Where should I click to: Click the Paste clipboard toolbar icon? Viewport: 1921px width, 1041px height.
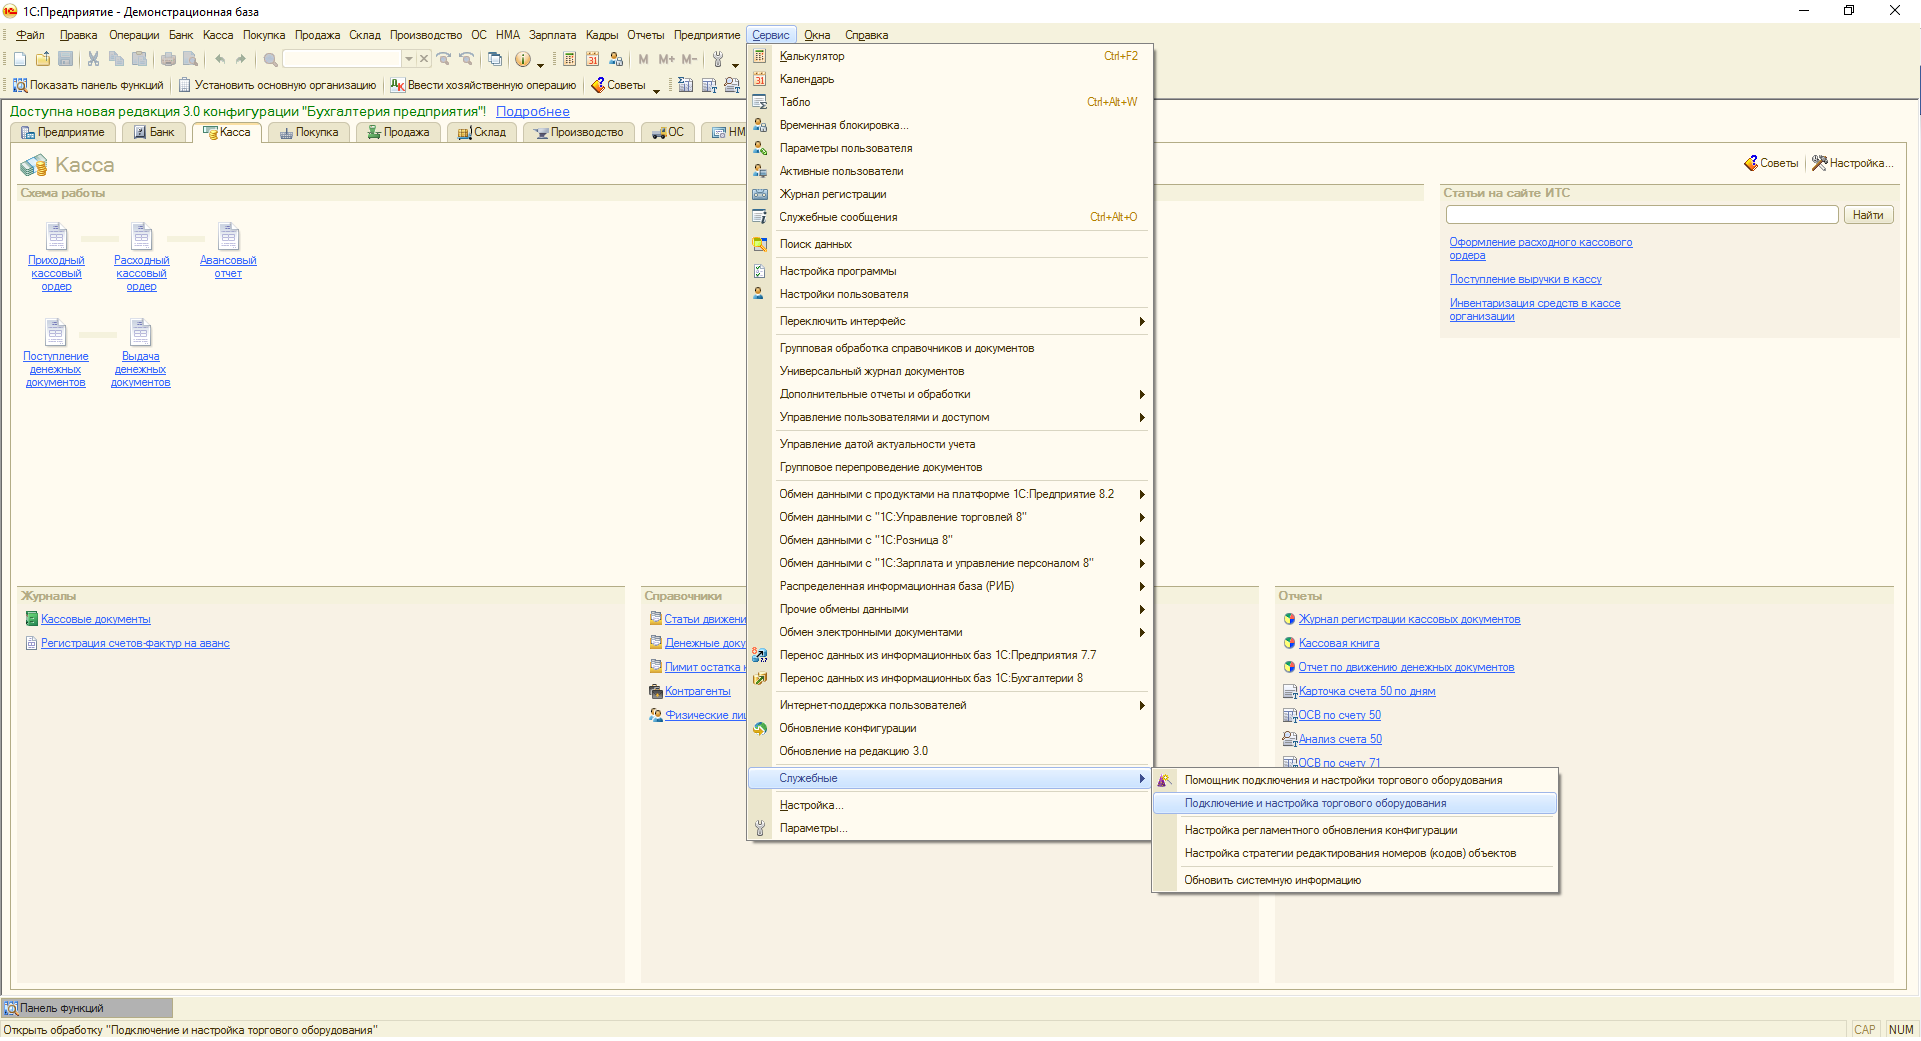click(139, 59)
